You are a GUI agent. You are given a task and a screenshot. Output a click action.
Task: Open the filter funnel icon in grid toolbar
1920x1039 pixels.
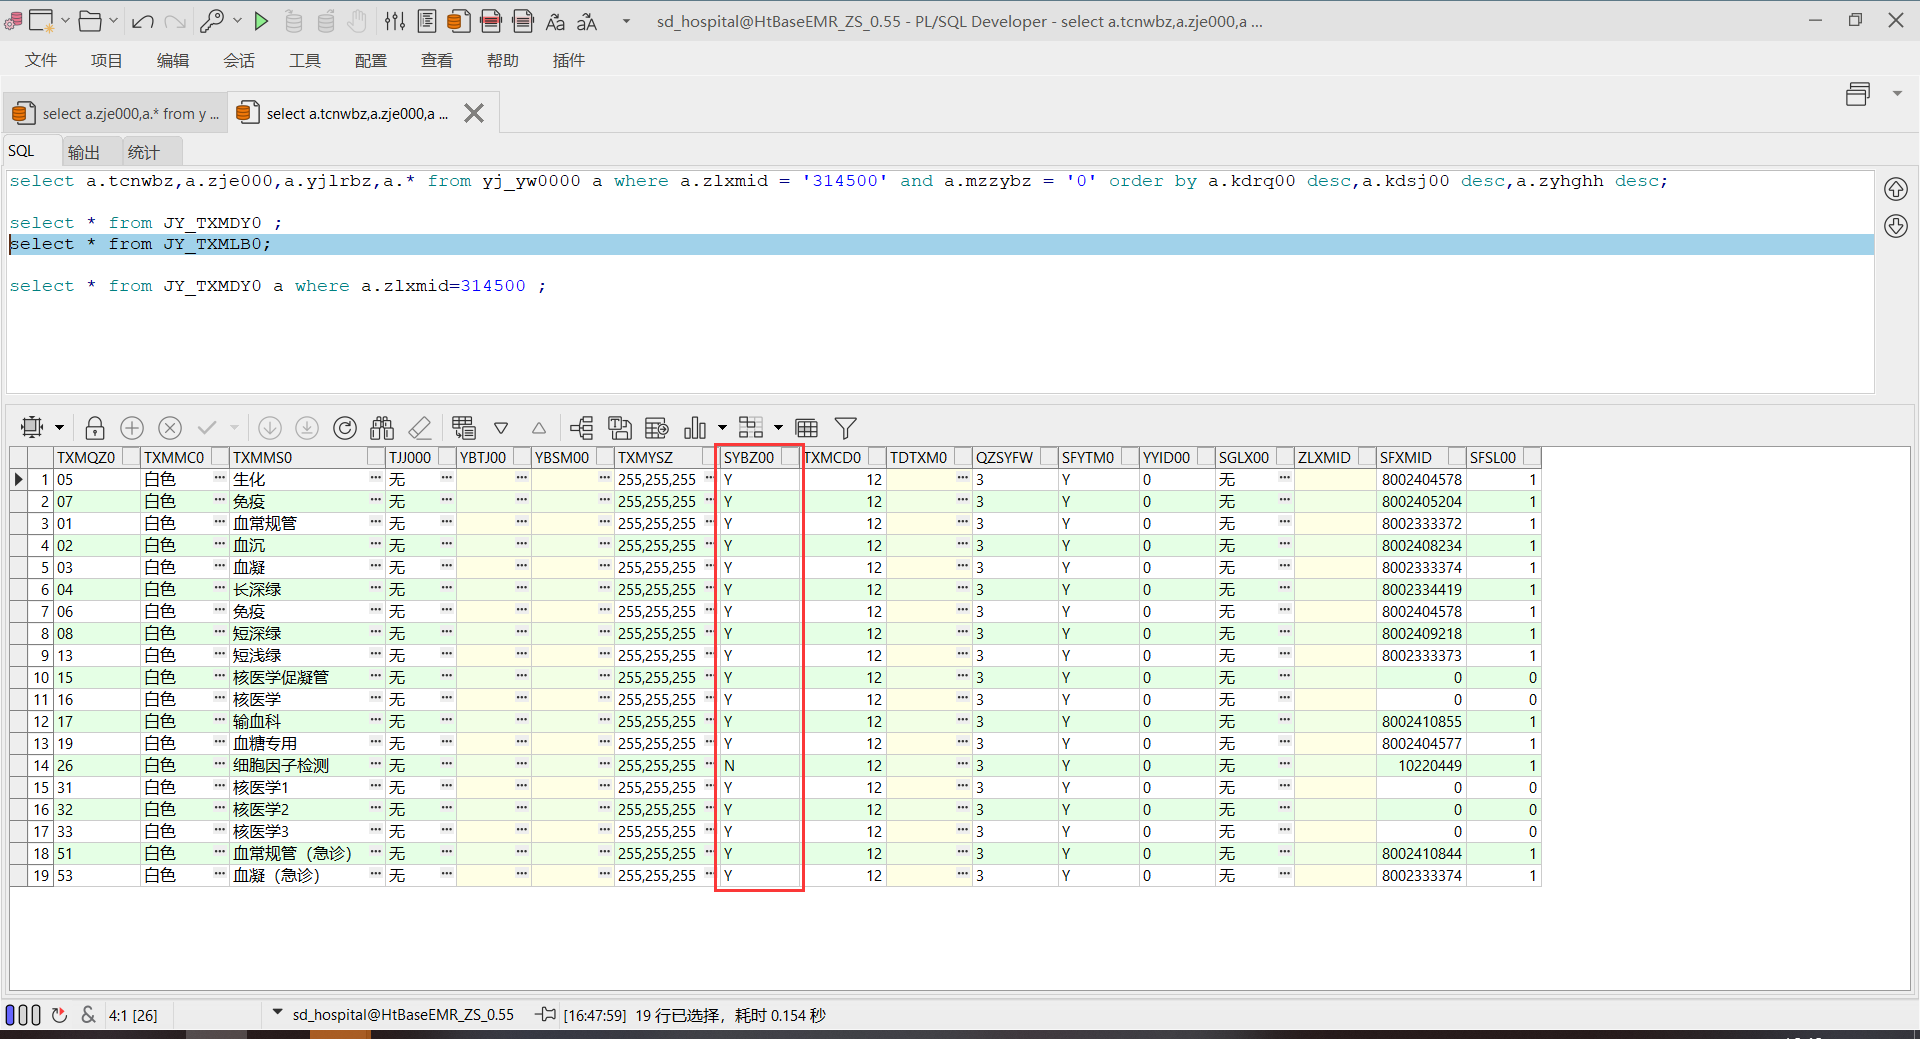pos(846,428)
